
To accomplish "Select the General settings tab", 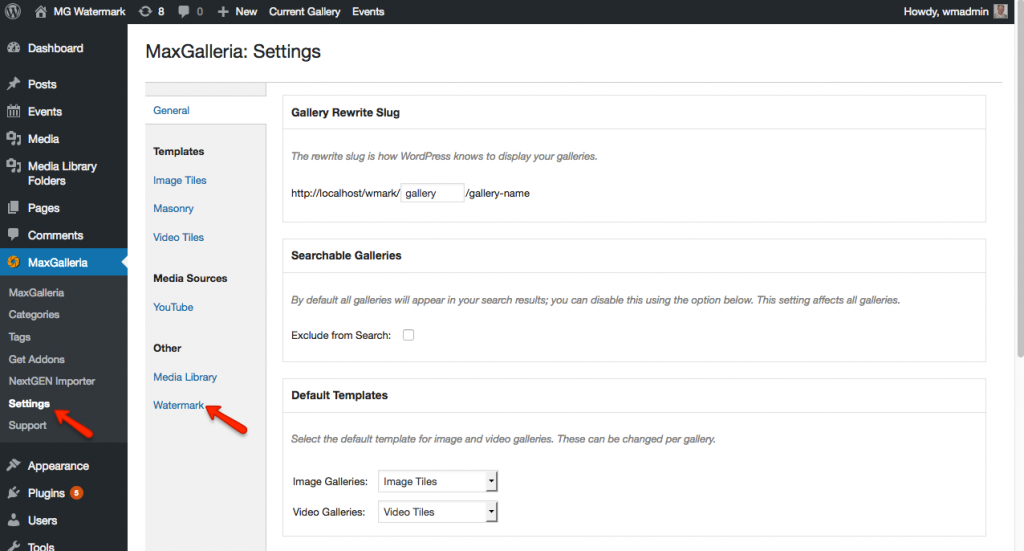I will click(x=171, y=110).
